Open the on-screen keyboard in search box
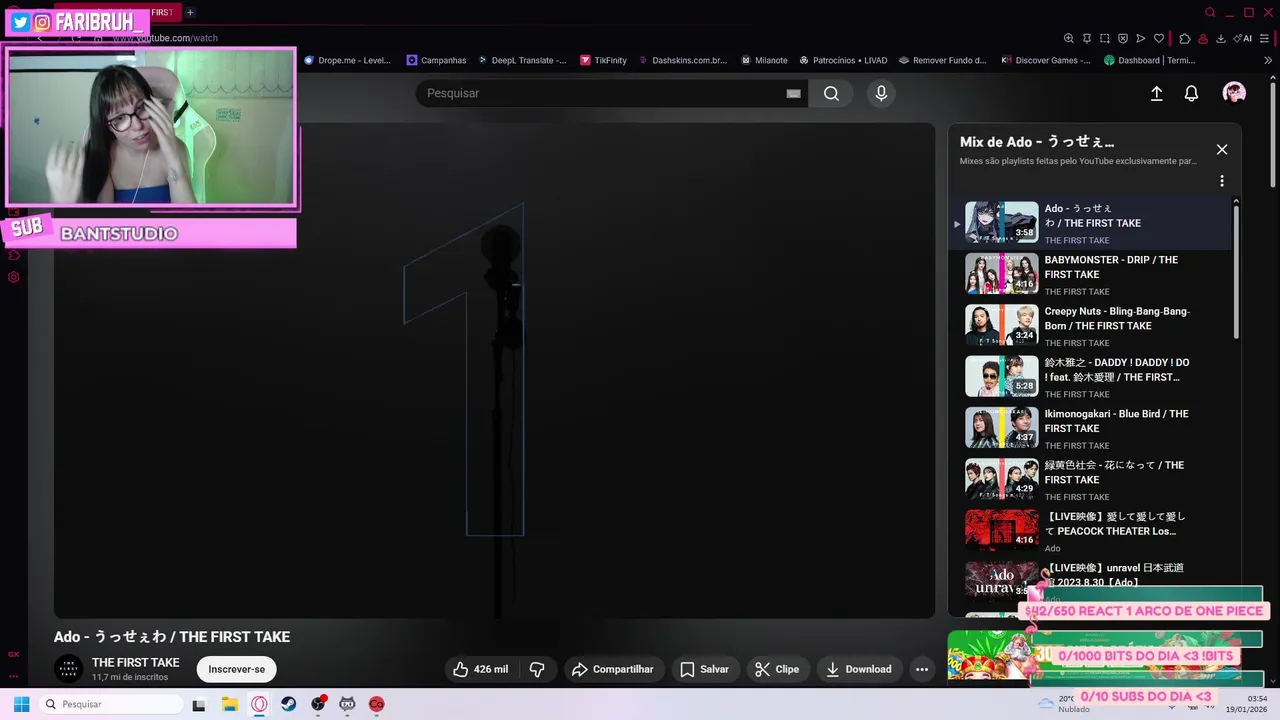1280x720 pixels. [x=793, y=93]
